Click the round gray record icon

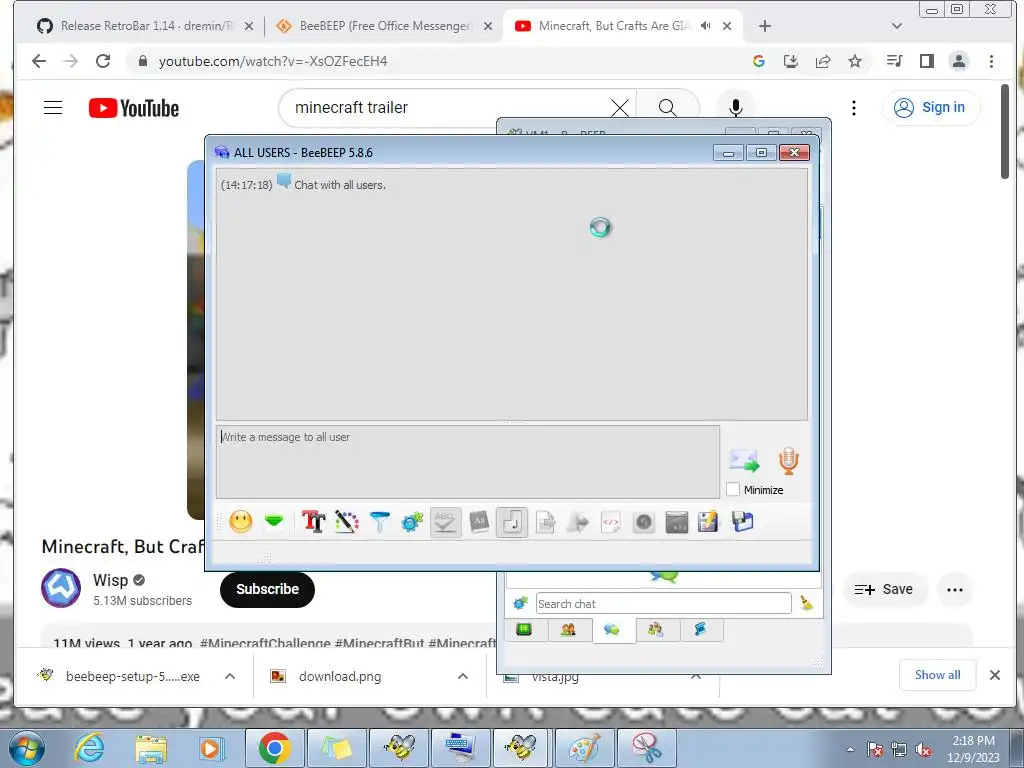(x=644, y=522)
